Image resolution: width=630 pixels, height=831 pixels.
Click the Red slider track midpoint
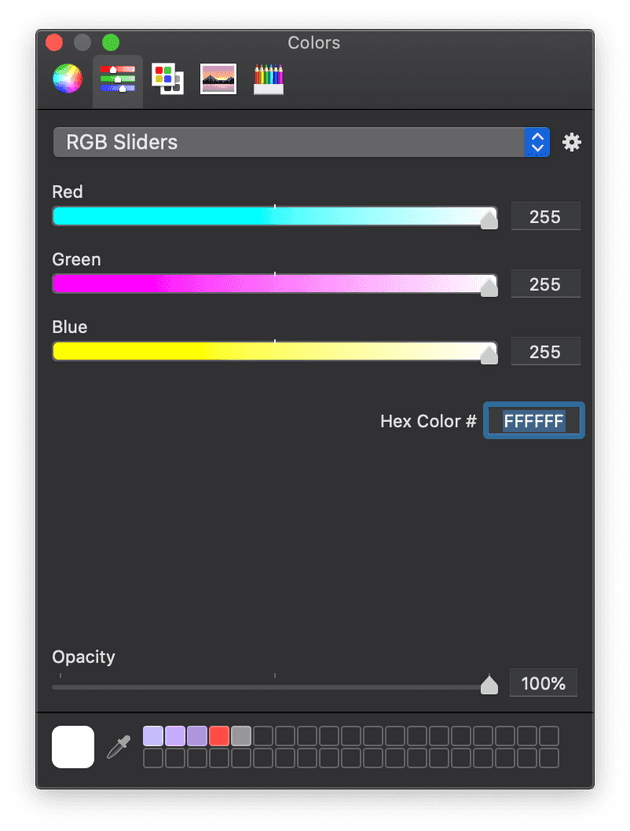tap(274, 216)
